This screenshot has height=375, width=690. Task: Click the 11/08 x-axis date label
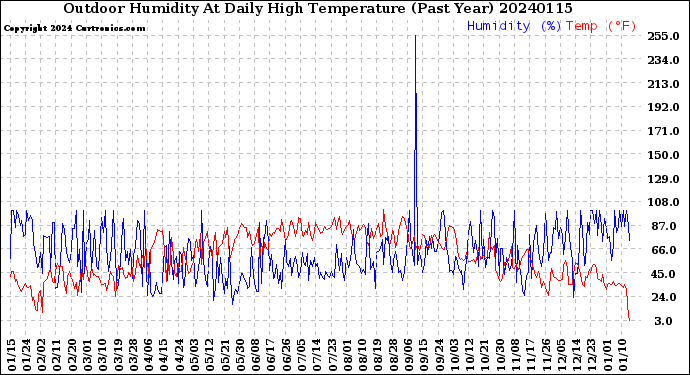click(516, 355)
